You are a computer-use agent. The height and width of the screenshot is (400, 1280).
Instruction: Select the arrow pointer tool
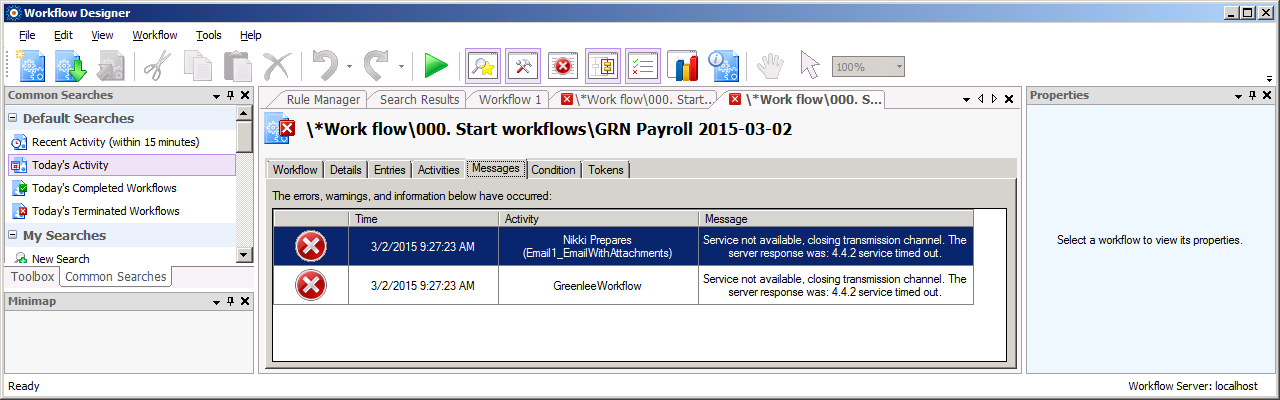click(x=809, y=66)
